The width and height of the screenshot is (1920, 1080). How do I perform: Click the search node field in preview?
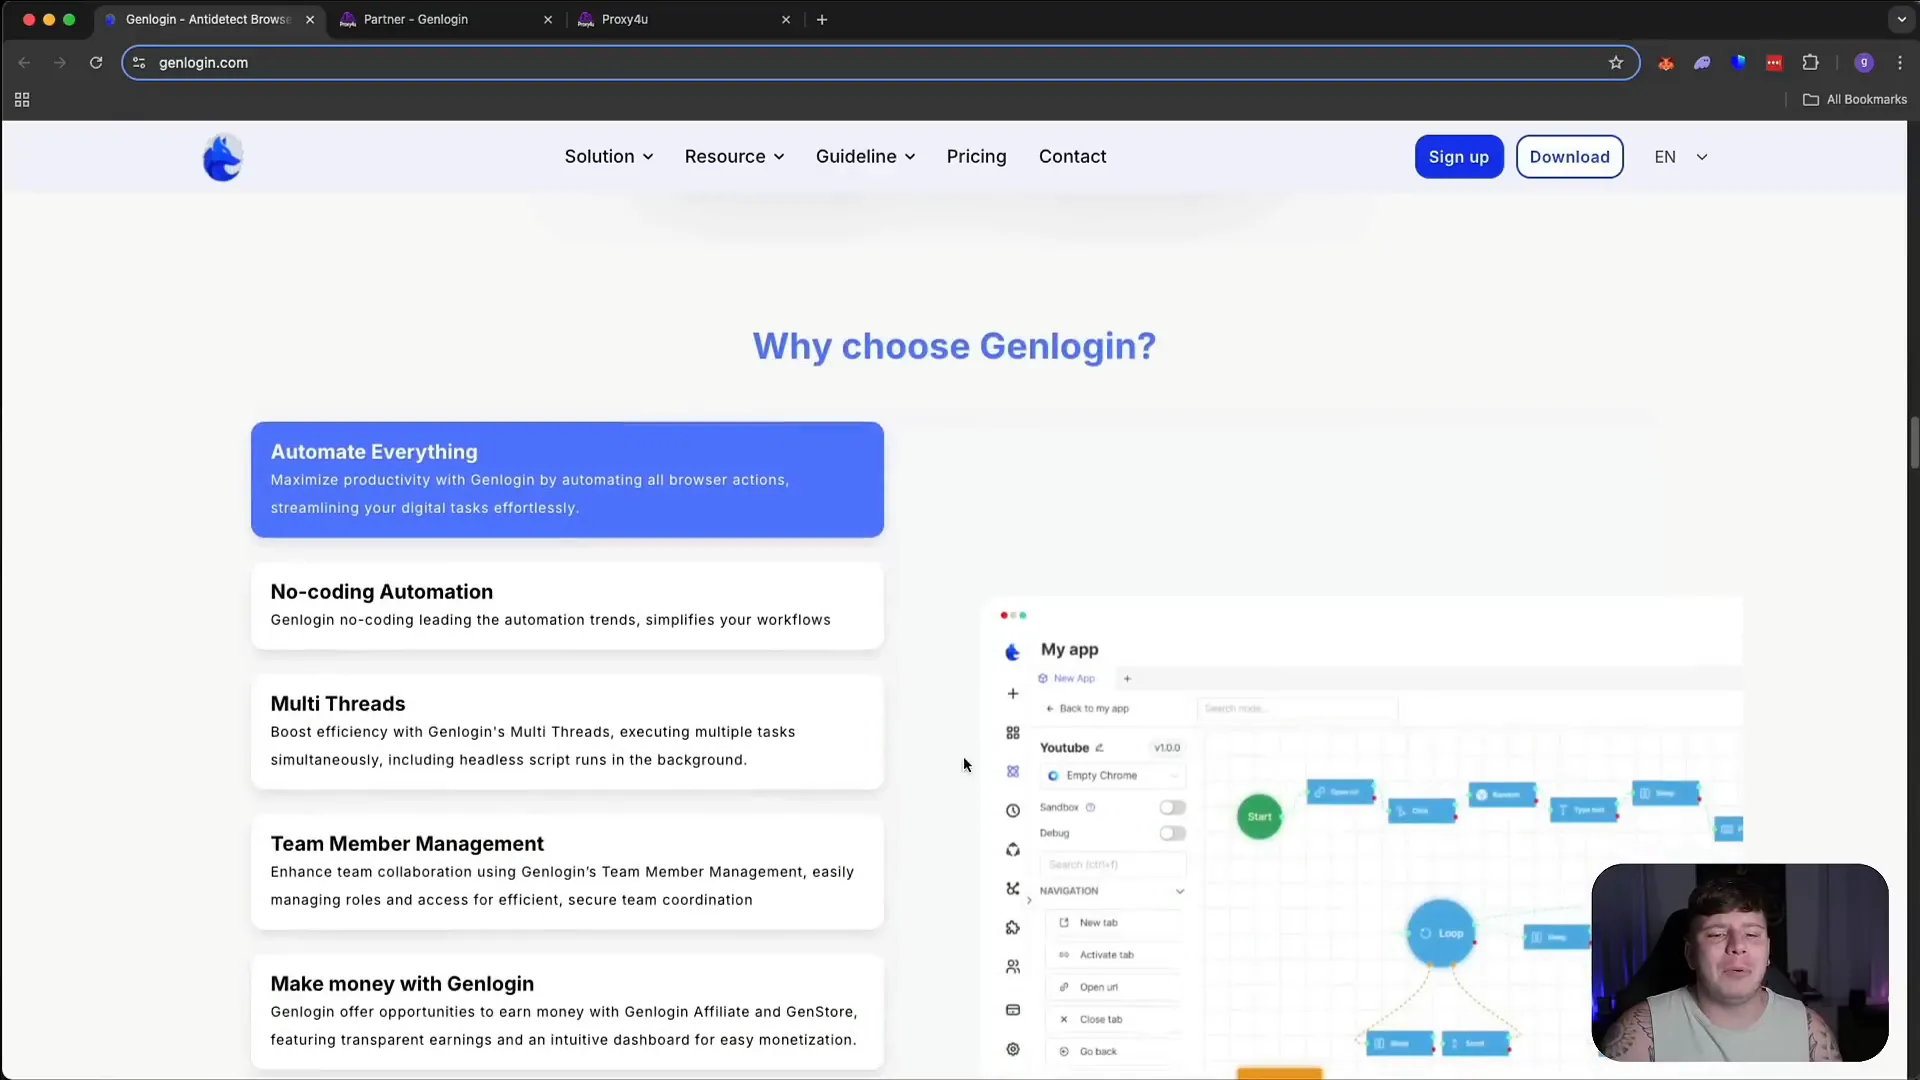(x=1297, y=708)
